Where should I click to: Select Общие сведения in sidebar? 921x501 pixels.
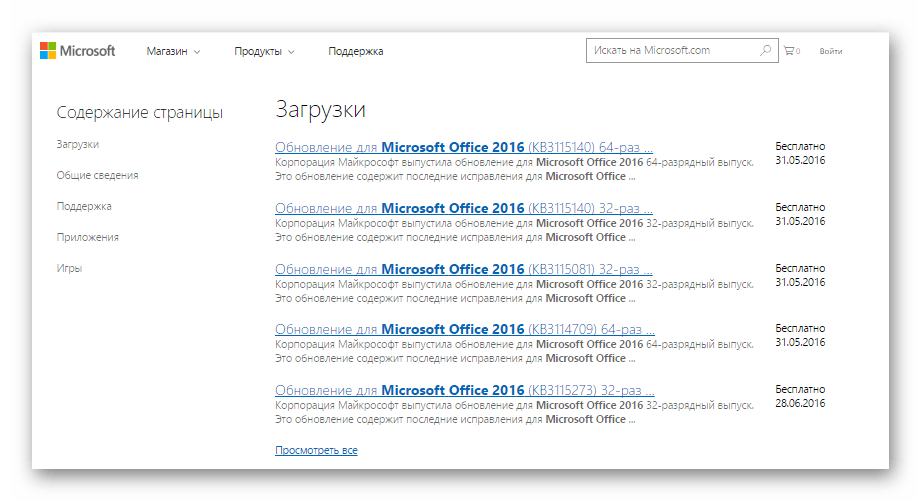click(97, 175)
